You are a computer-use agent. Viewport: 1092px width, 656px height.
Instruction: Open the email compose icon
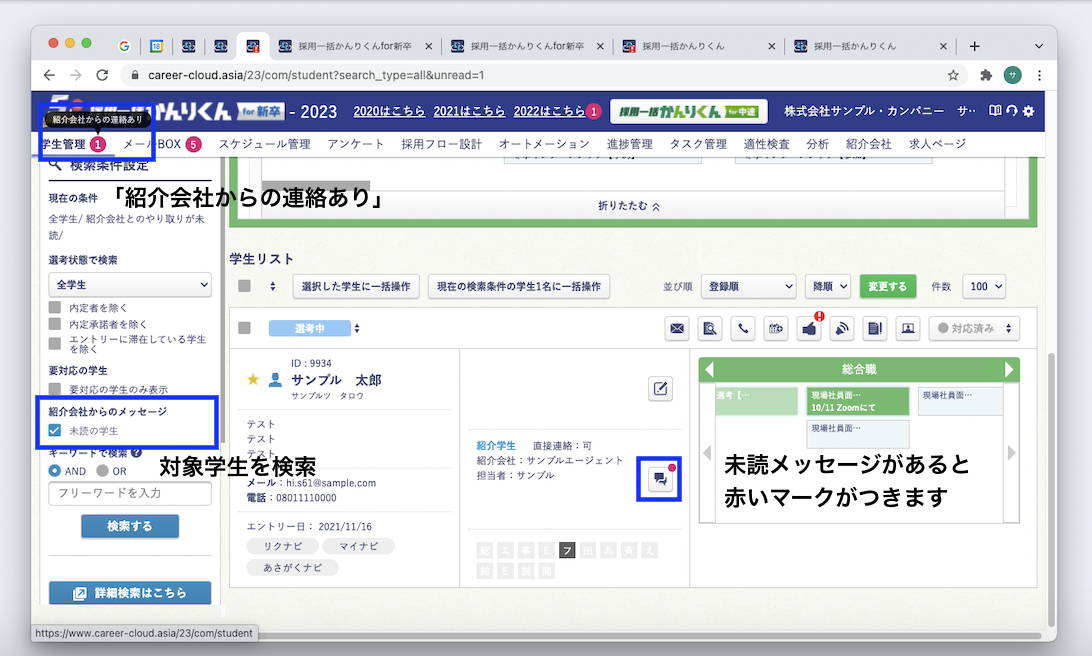677,328
